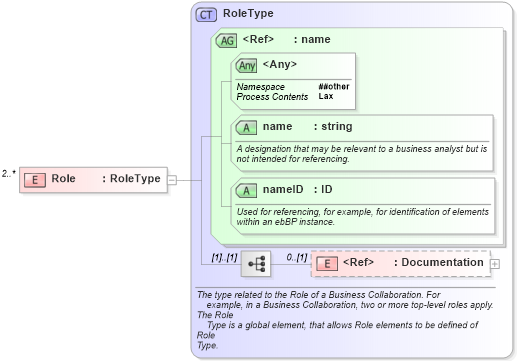Click the A icon beside name attribute

[246, 128]
